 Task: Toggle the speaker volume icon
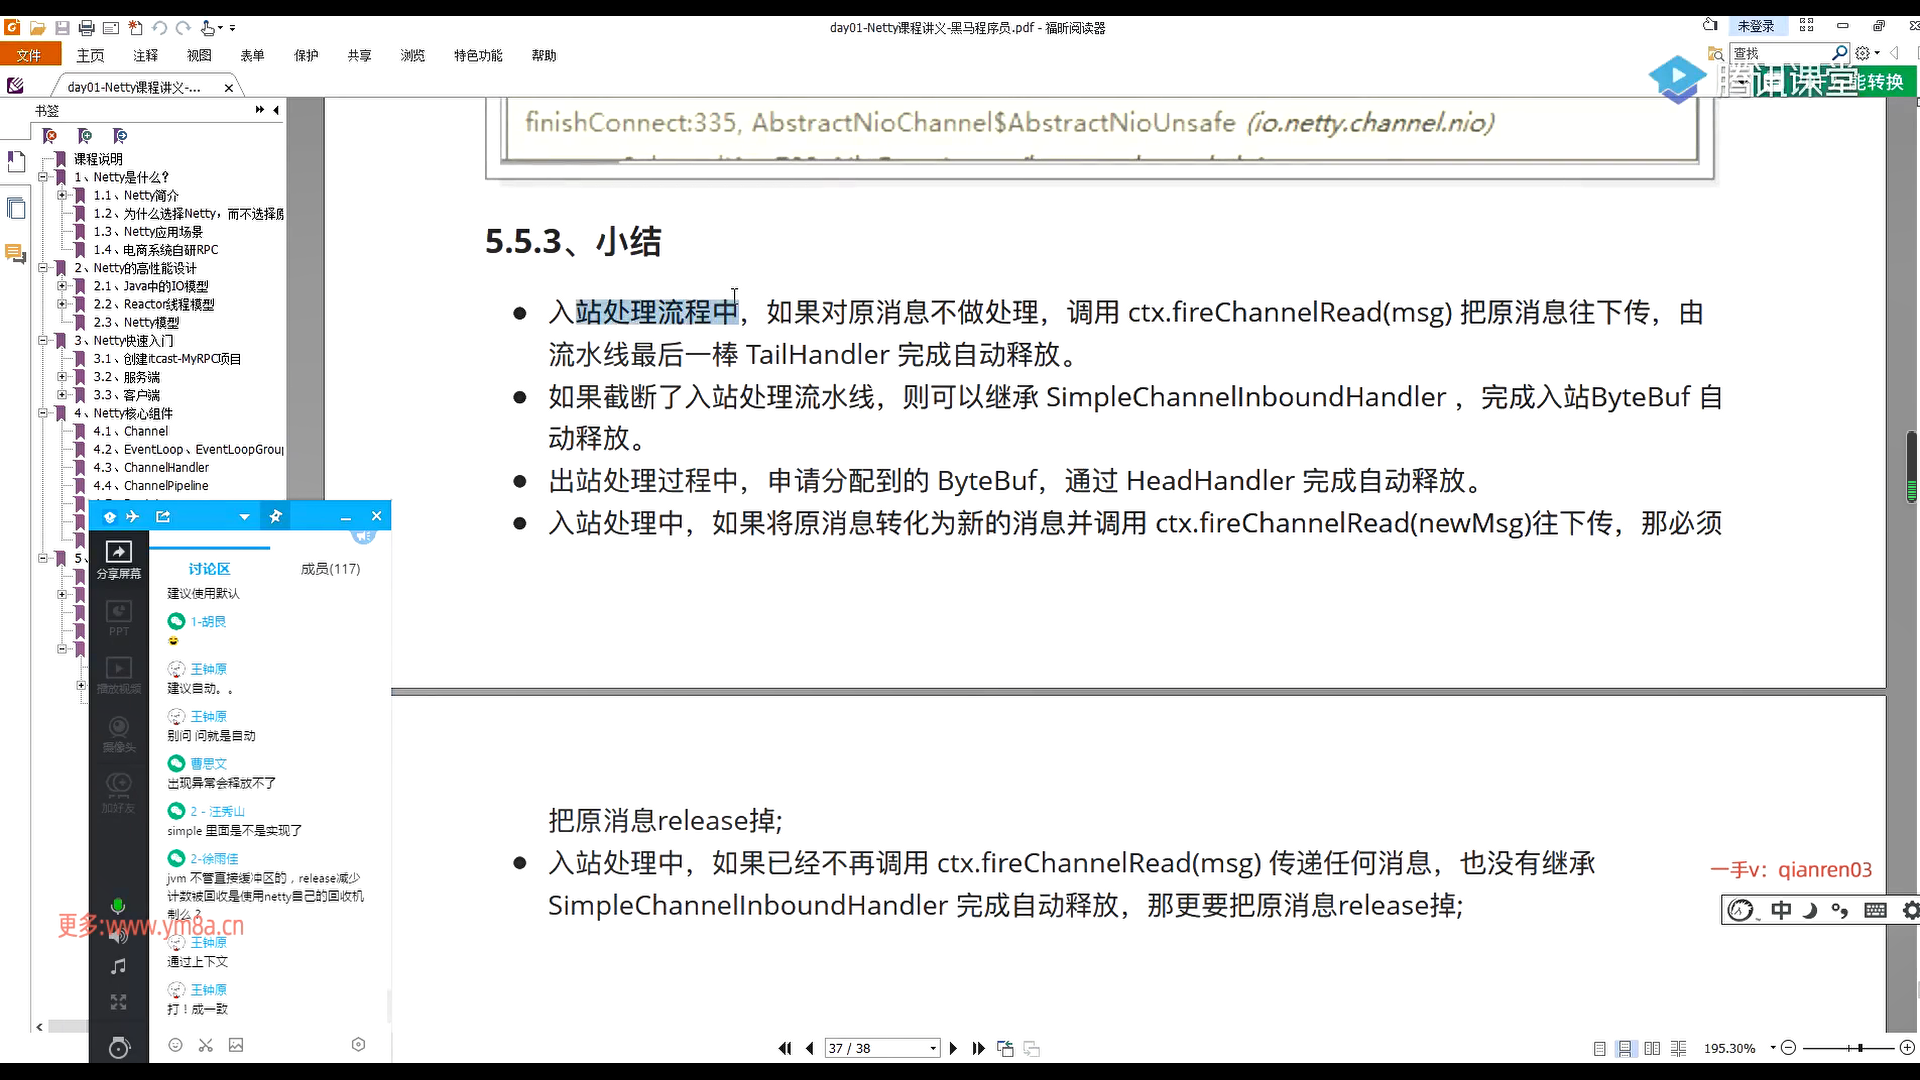pyautogui.click(x=118, y=935)
